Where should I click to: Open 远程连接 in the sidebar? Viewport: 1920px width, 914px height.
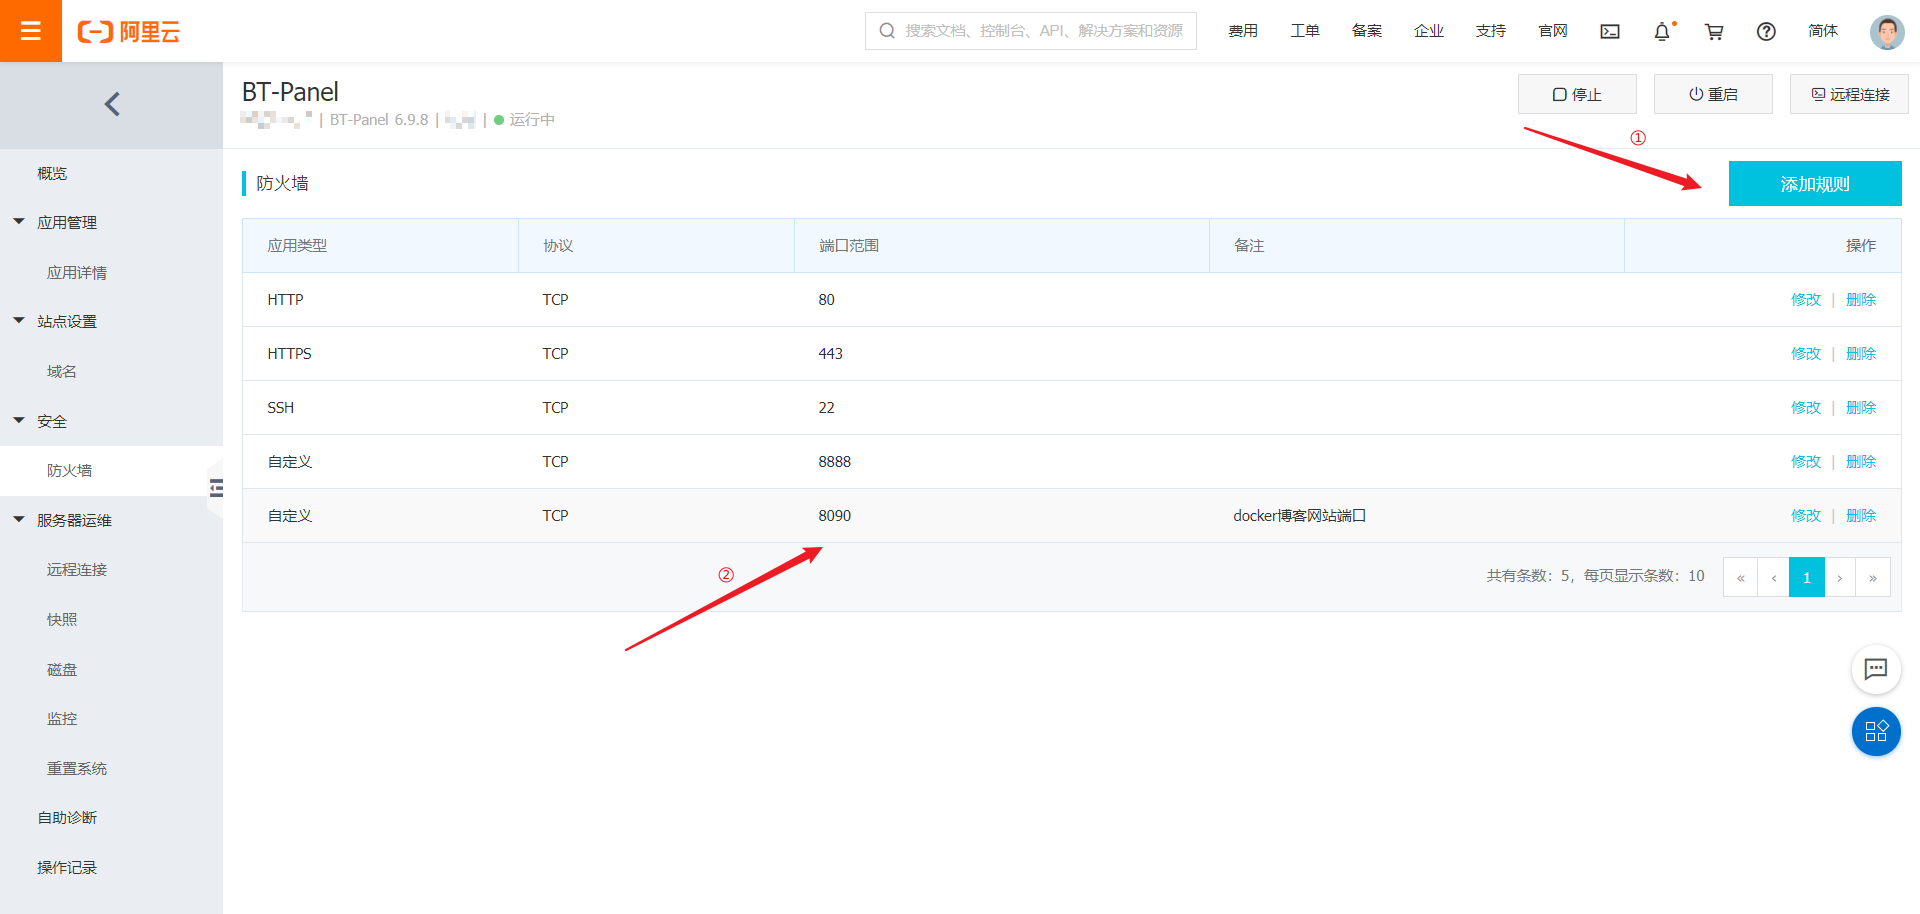coord(77,570)
